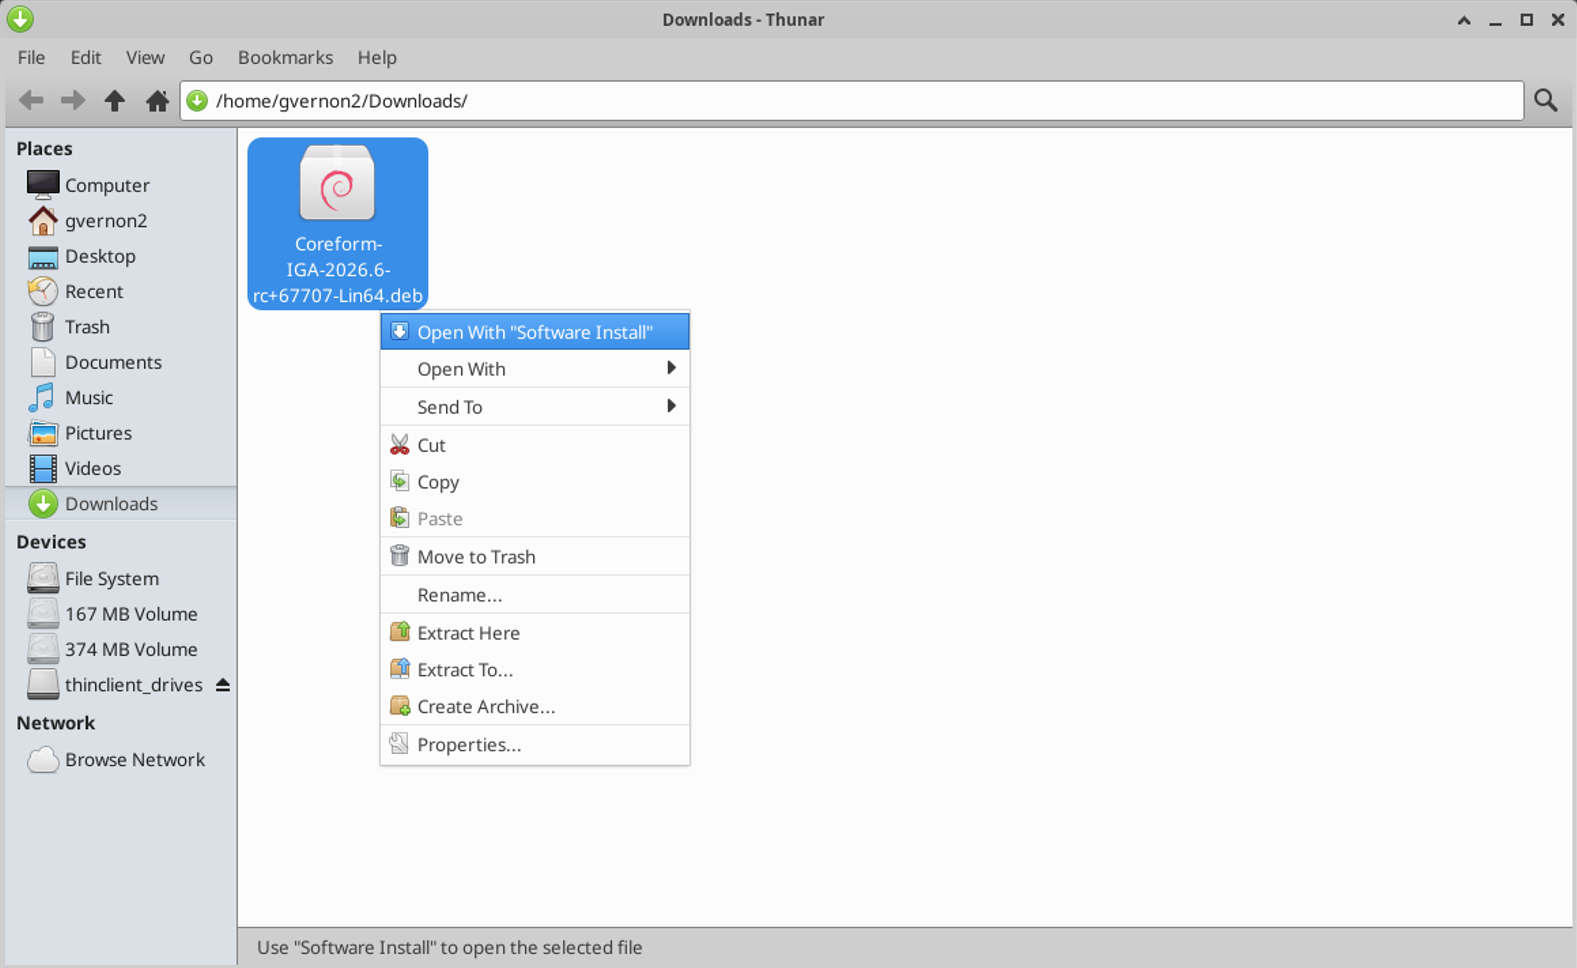Go forward using the right arrow button
This screenshot has width=1577, height=968.
click(73, 100)
